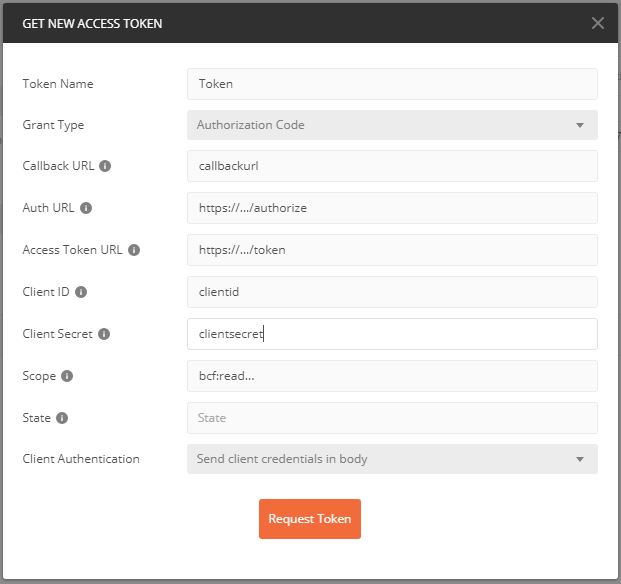Click the Access Token URL info icon
Screen dimensions: 621x584
pyautogui.click(x=134, y=250)
